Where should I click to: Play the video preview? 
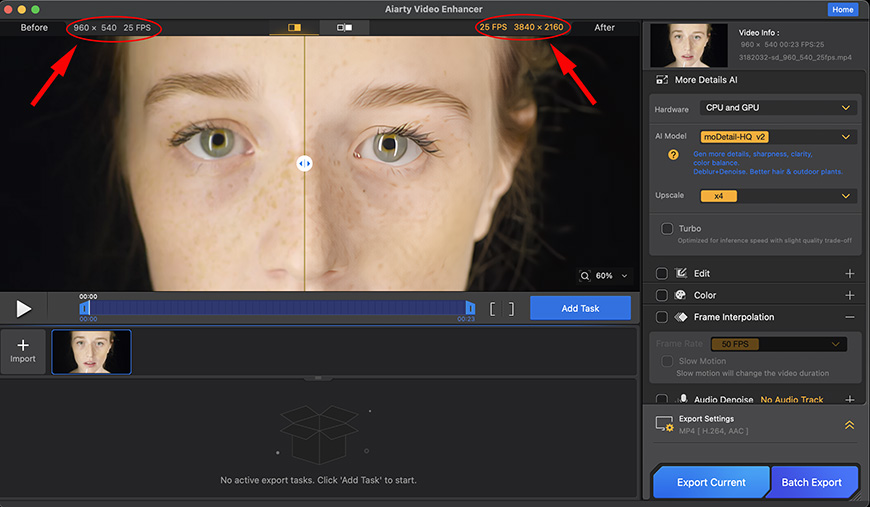pyautogui.click(x=23, y=308)
